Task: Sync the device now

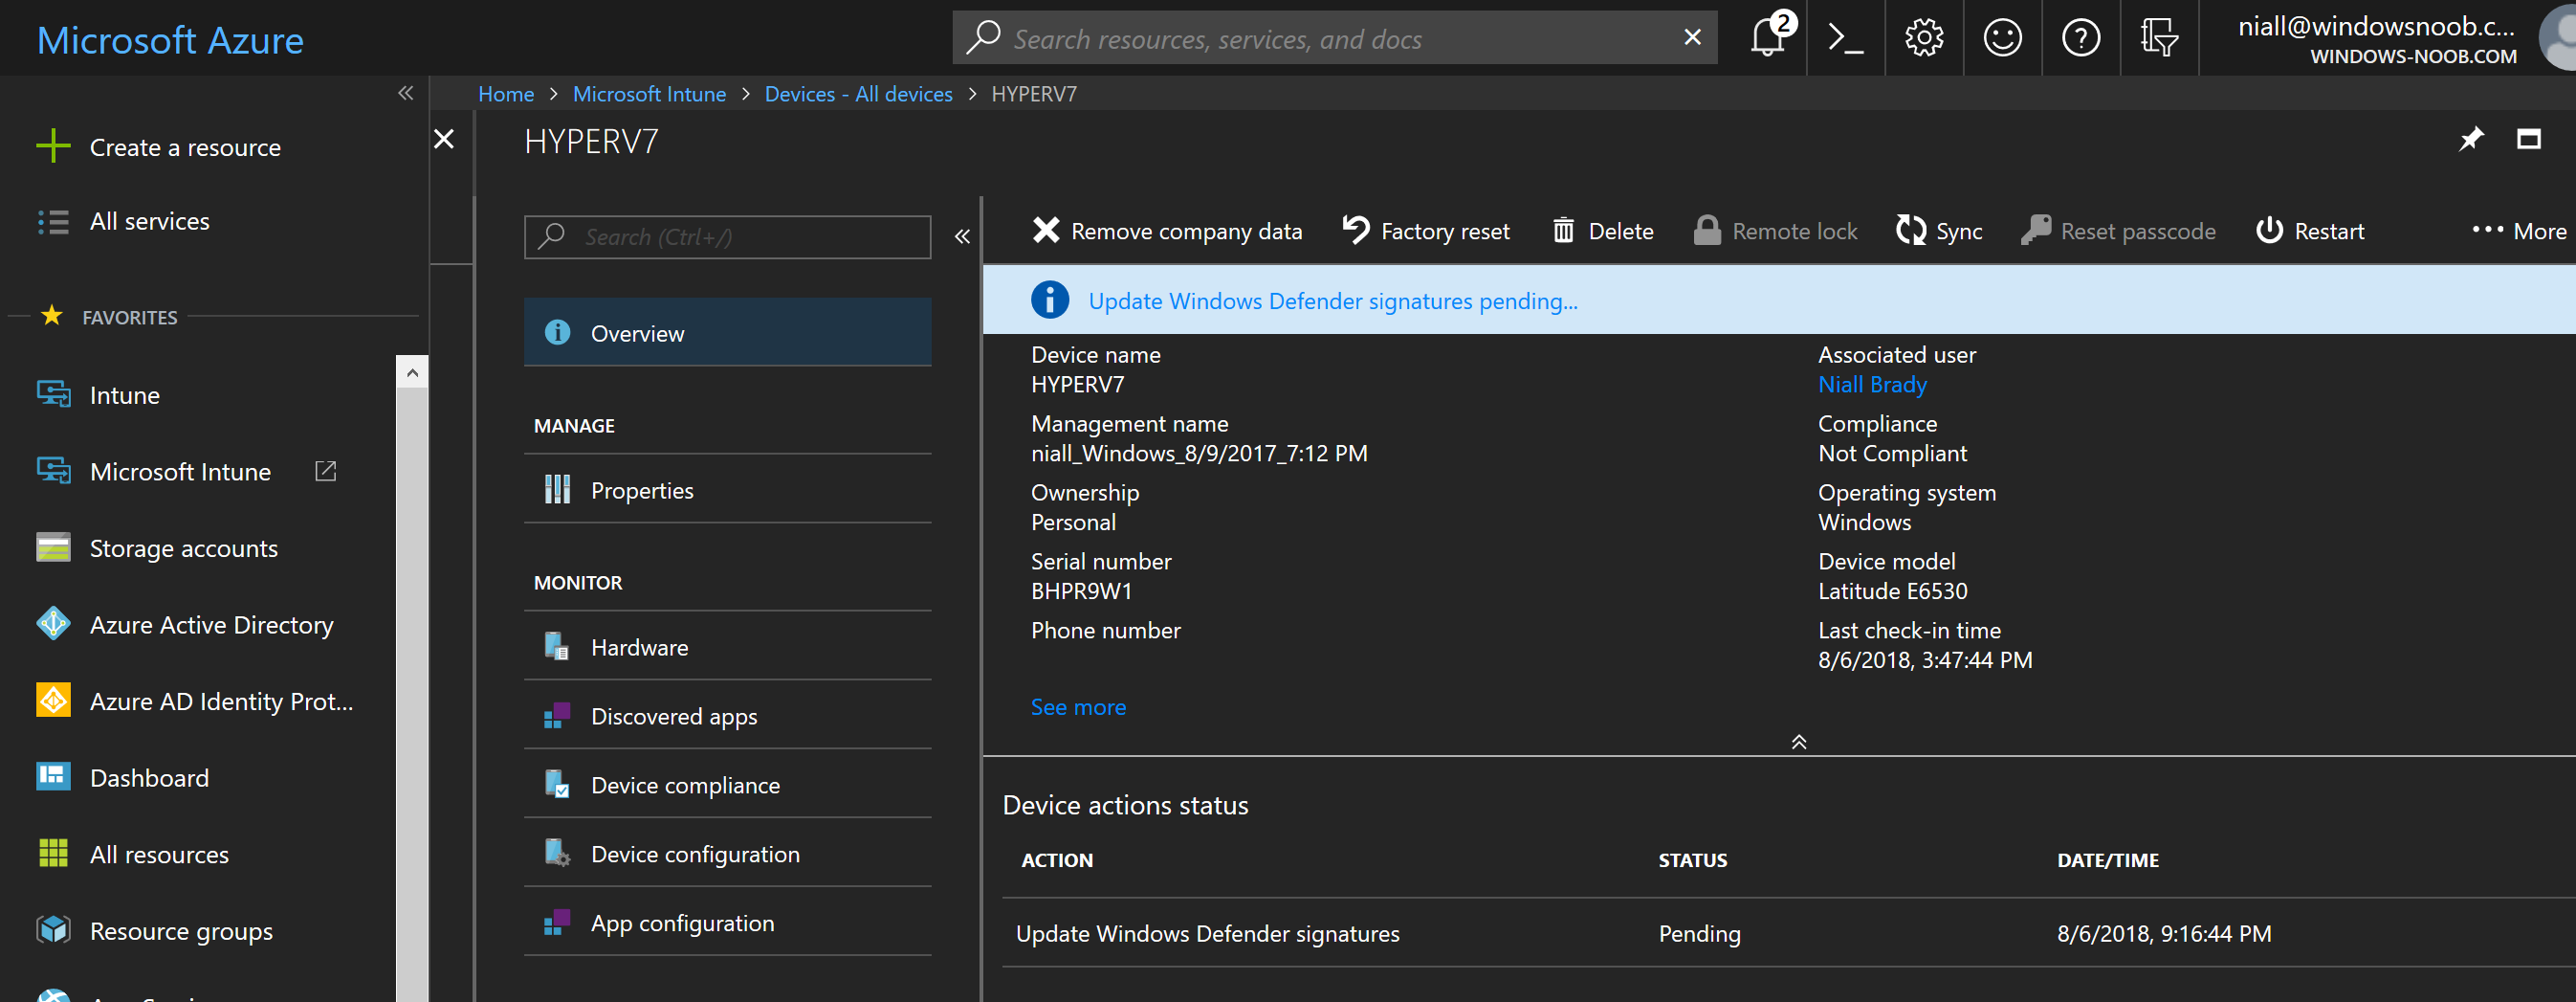Action: click(x=1939, y=231)
